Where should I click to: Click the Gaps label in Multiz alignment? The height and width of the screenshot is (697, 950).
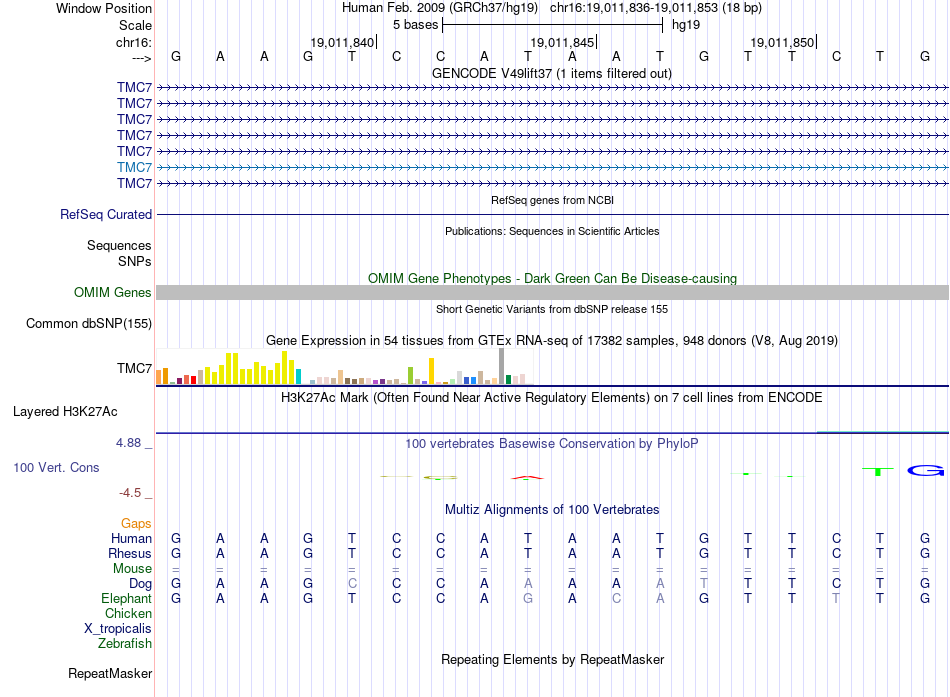click(136, 523)
